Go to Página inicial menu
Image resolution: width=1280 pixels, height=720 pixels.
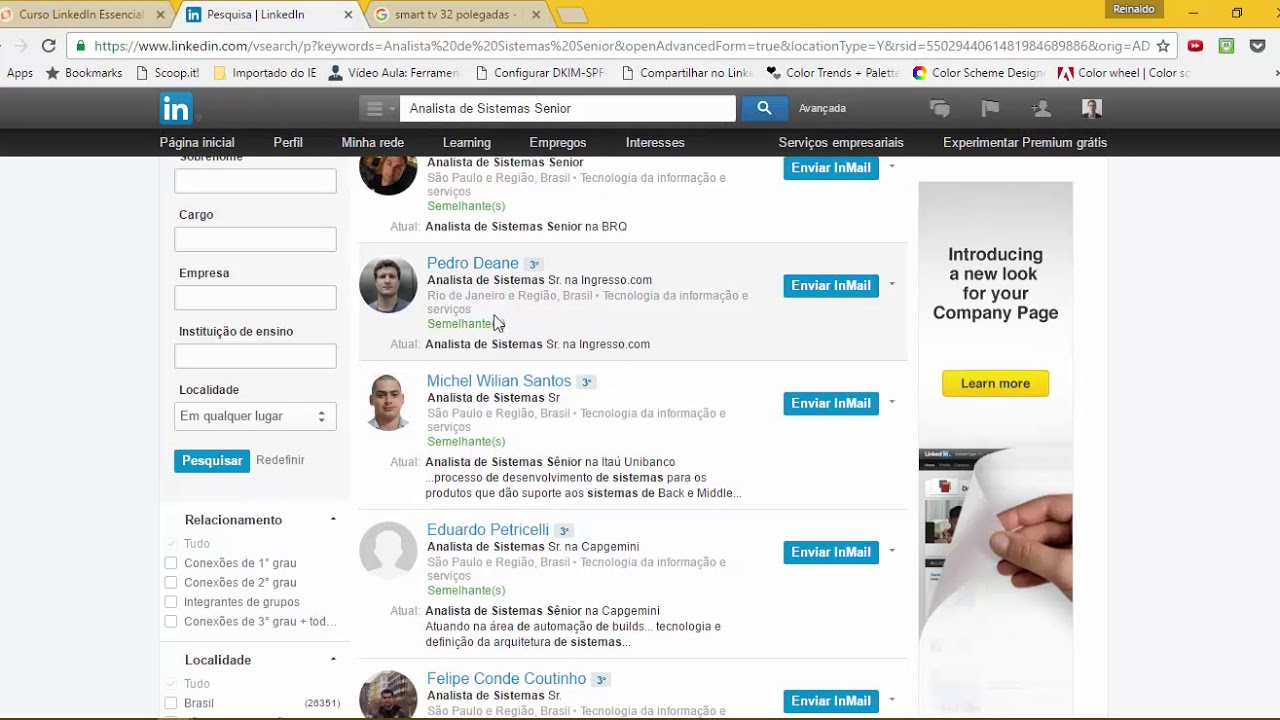click(197, 143)
